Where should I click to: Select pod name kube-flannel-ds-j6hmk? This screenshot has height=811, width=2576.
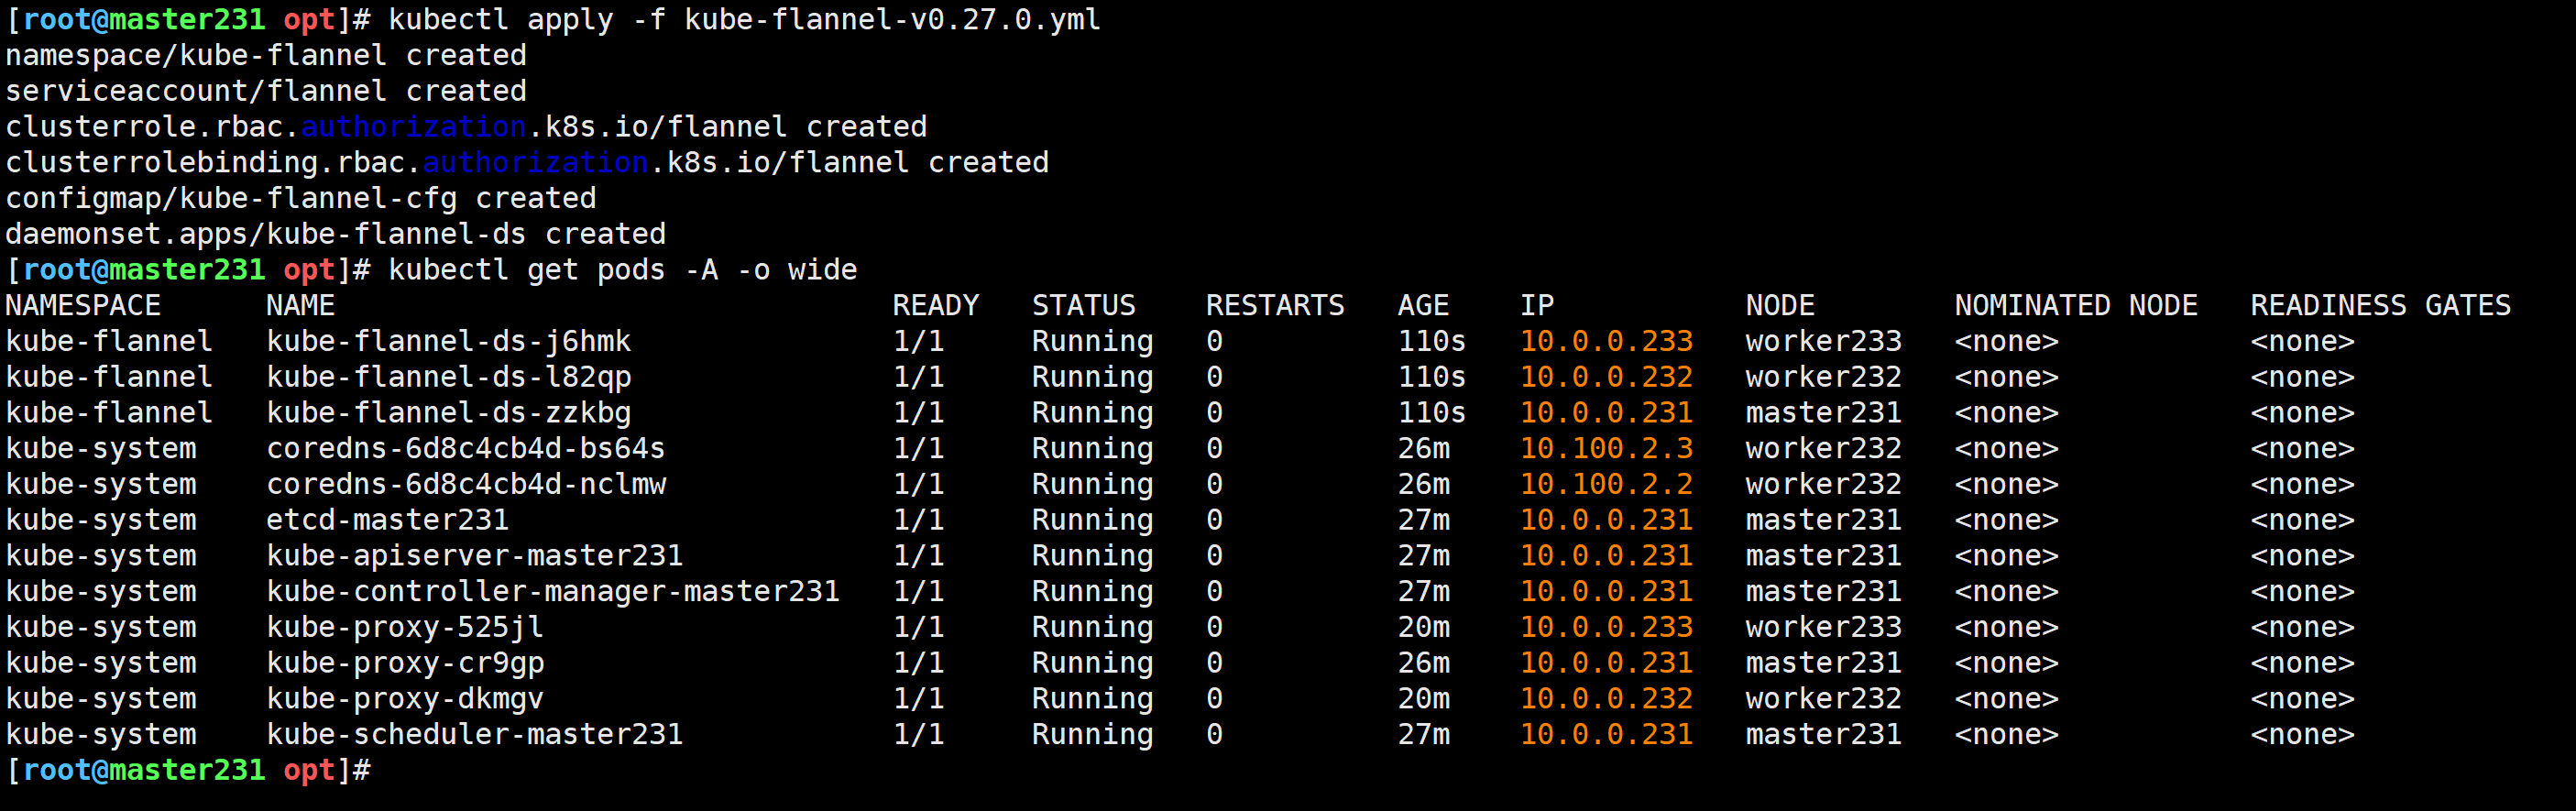click(x=448, y=342)
